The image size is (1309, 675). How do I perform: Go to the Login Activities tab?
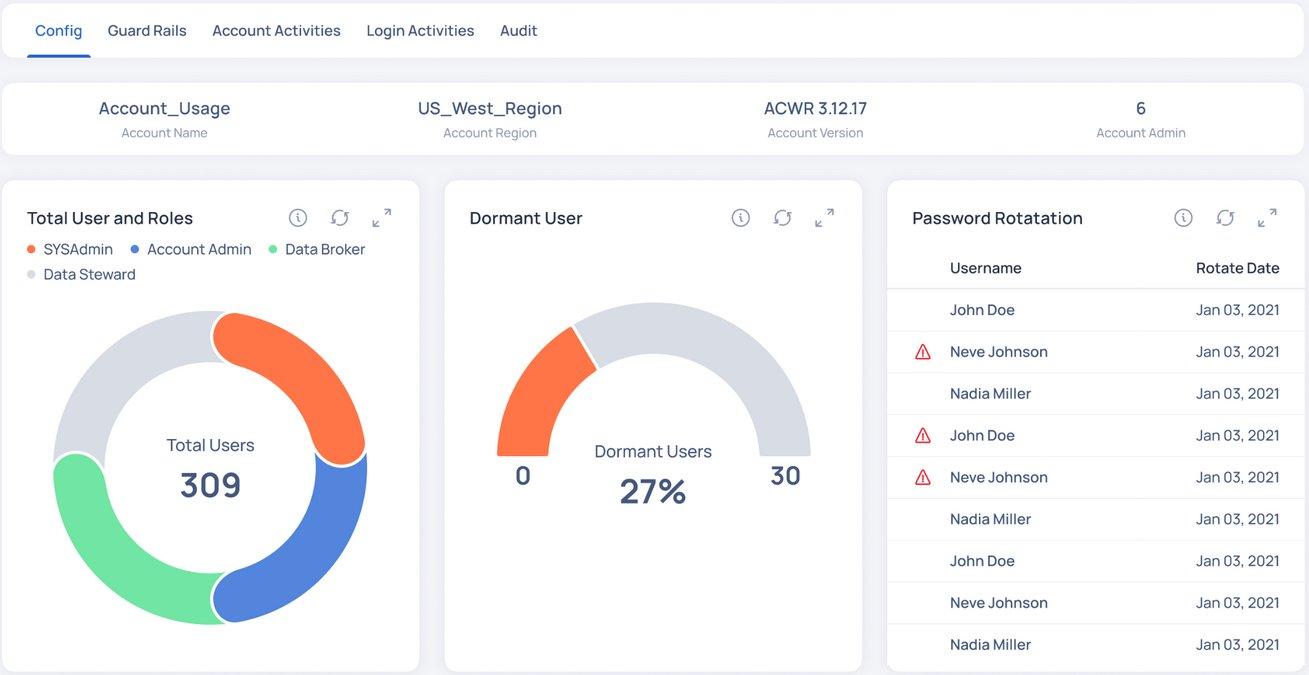[420, 31]
